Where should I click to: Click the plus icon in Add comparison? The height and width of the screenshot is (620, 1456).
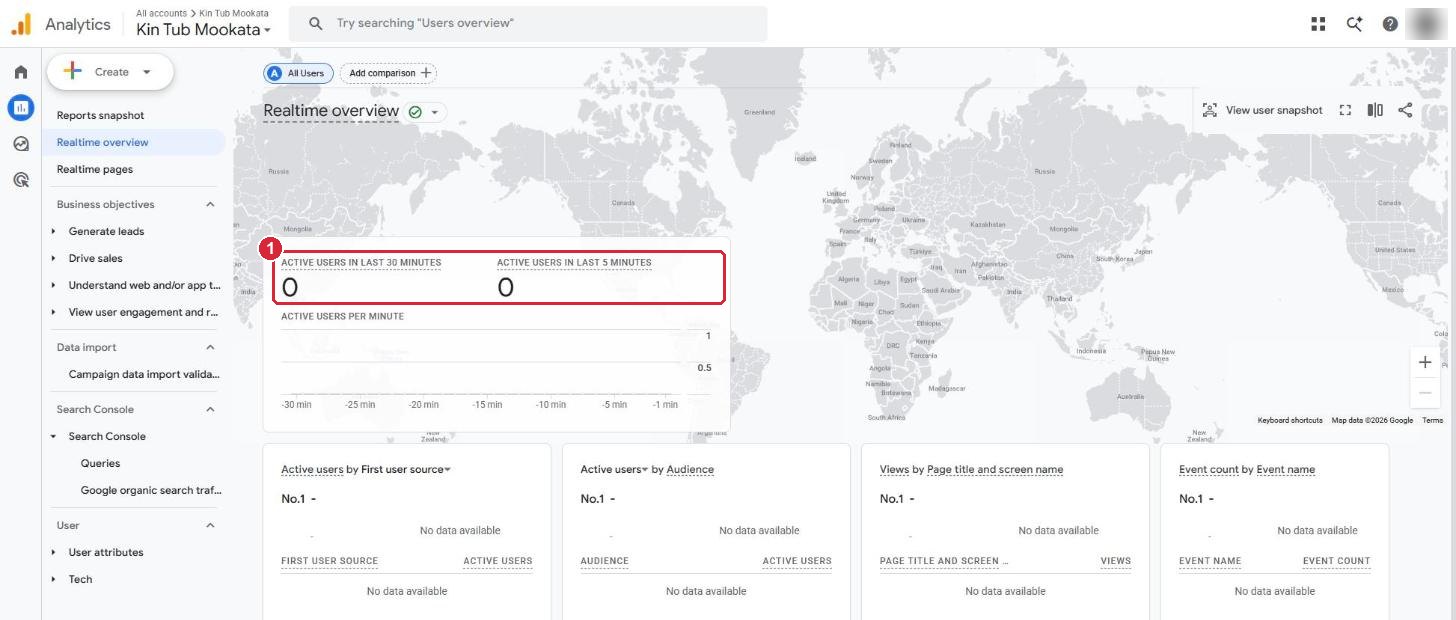tap(426, 73)
